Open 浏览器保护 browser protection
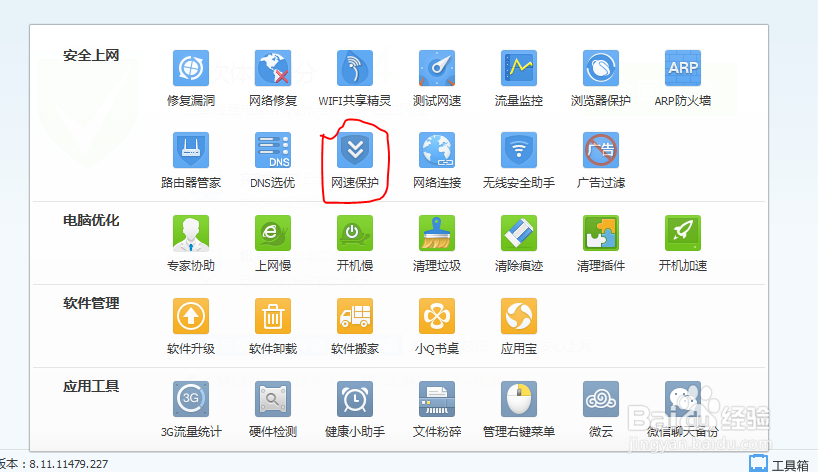Screen dimensions: 818x472 coord(600,68)
